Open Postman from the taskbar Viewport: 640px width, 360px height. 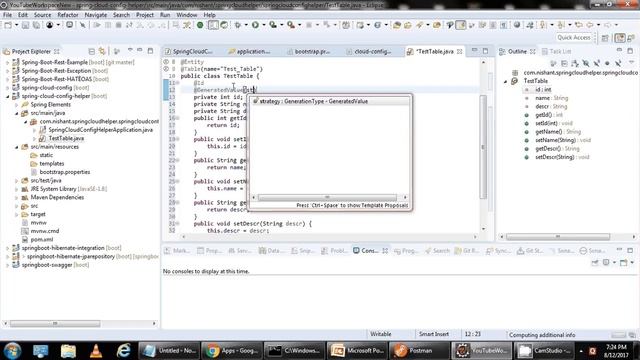pos(418,351)
